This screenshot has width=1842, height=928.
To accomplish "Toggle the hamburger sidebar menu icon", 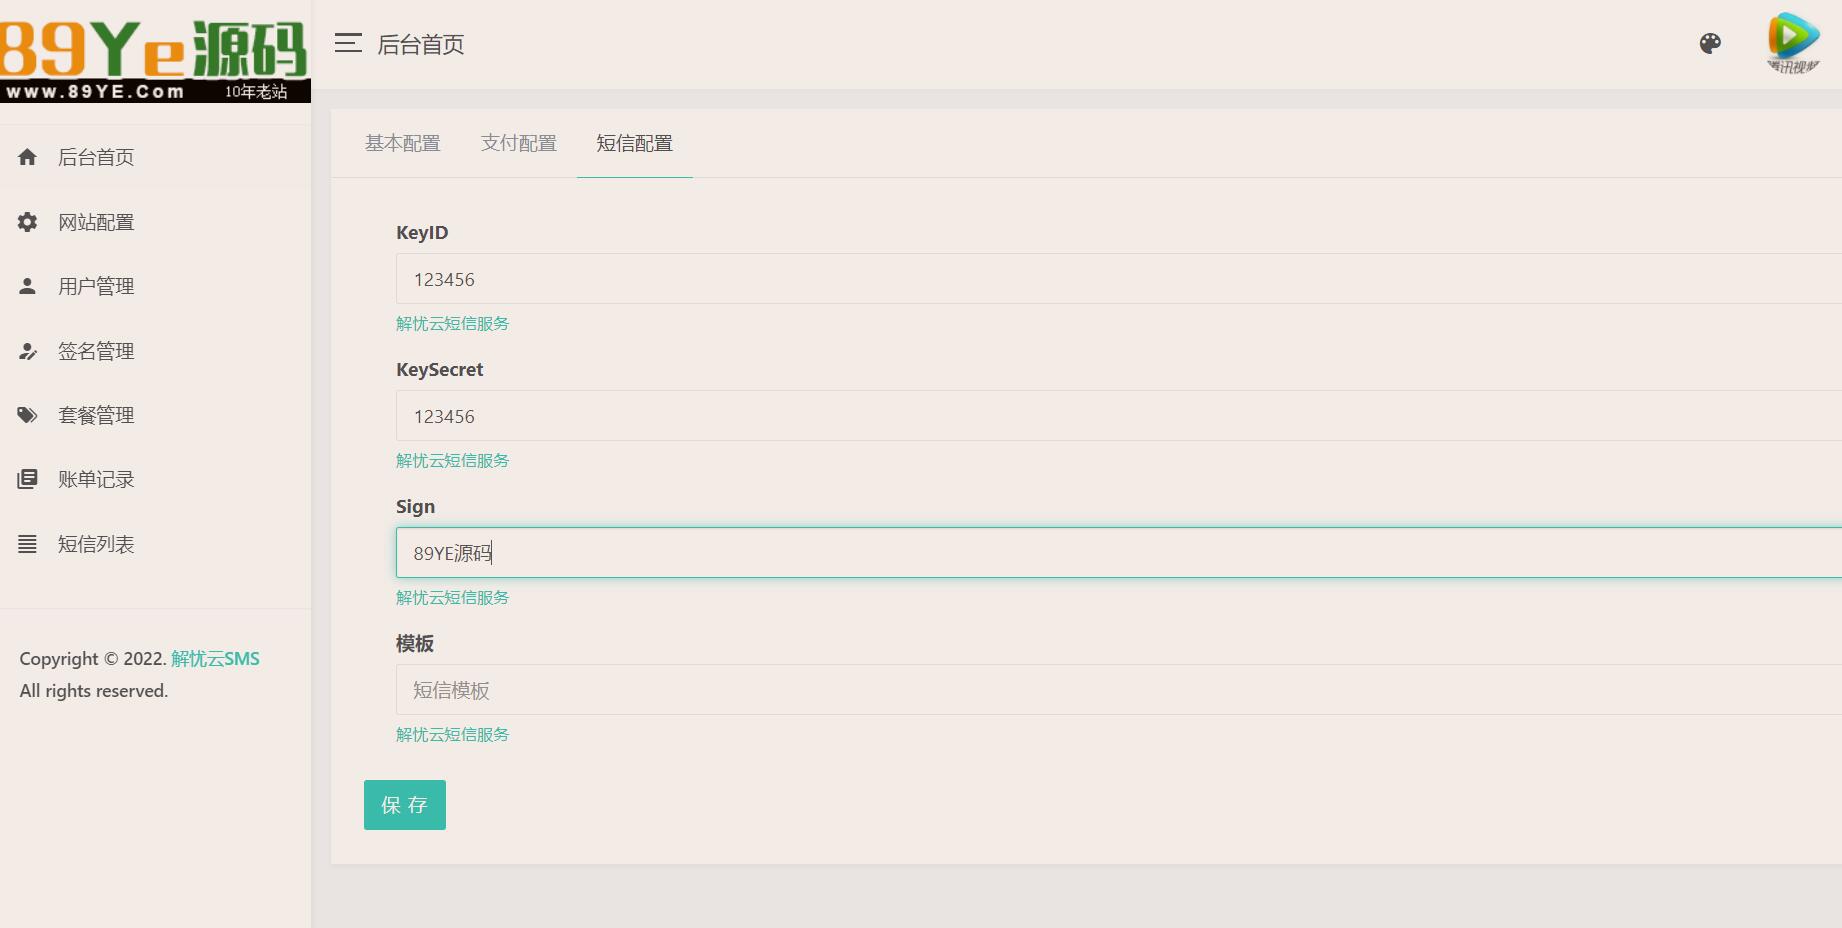I will click(348, 43).
